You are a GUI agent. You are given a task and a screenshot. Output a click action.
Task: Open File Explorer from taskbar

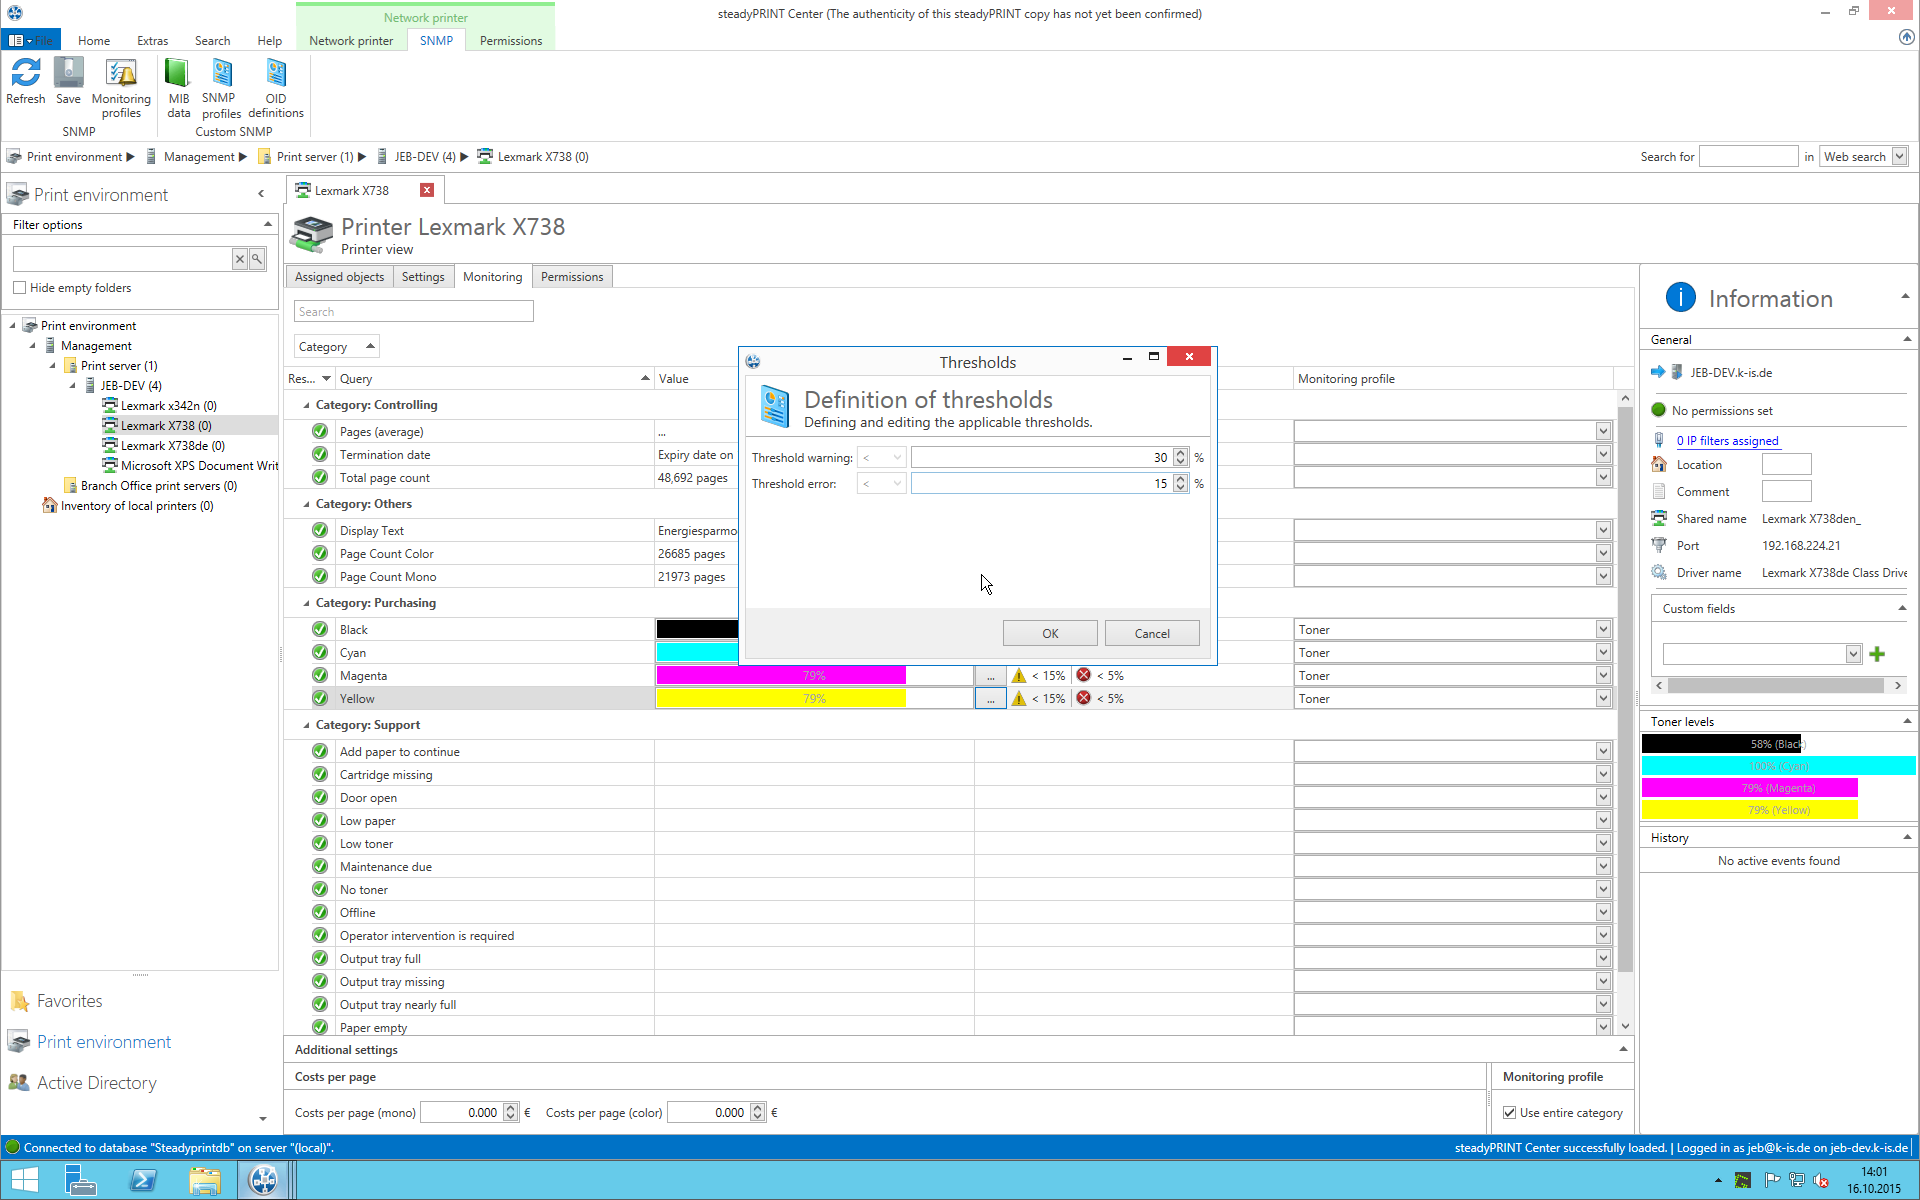205,1180
